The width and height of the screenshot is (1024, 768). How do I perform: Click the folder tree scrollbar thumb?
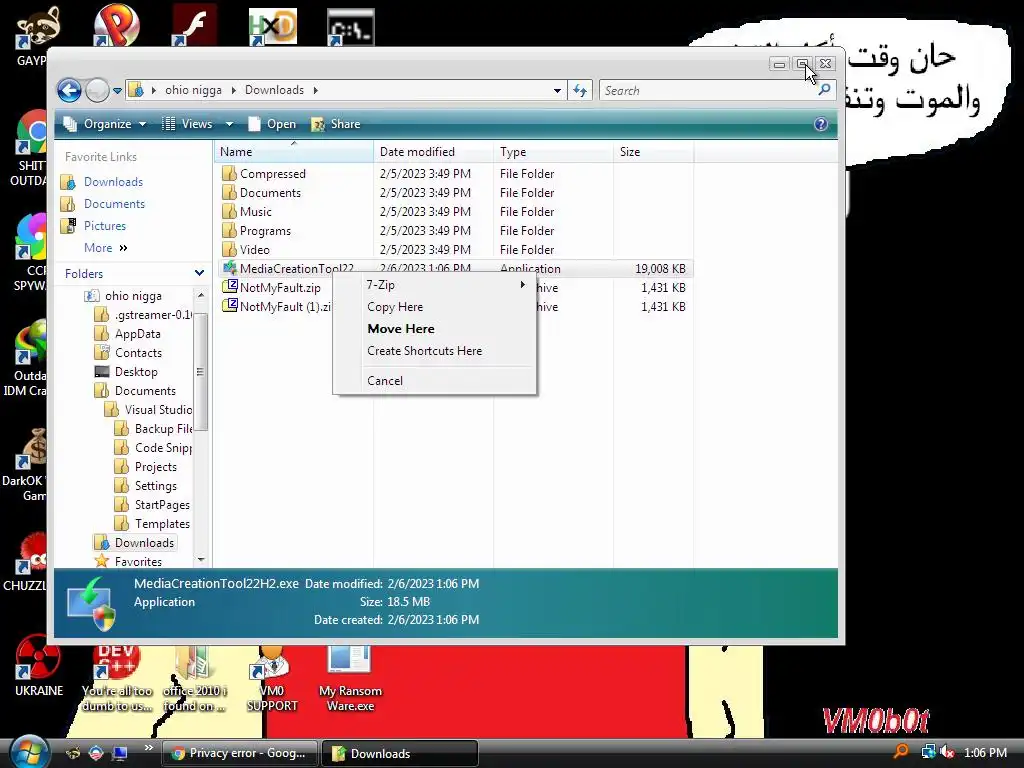coord(200,372)
